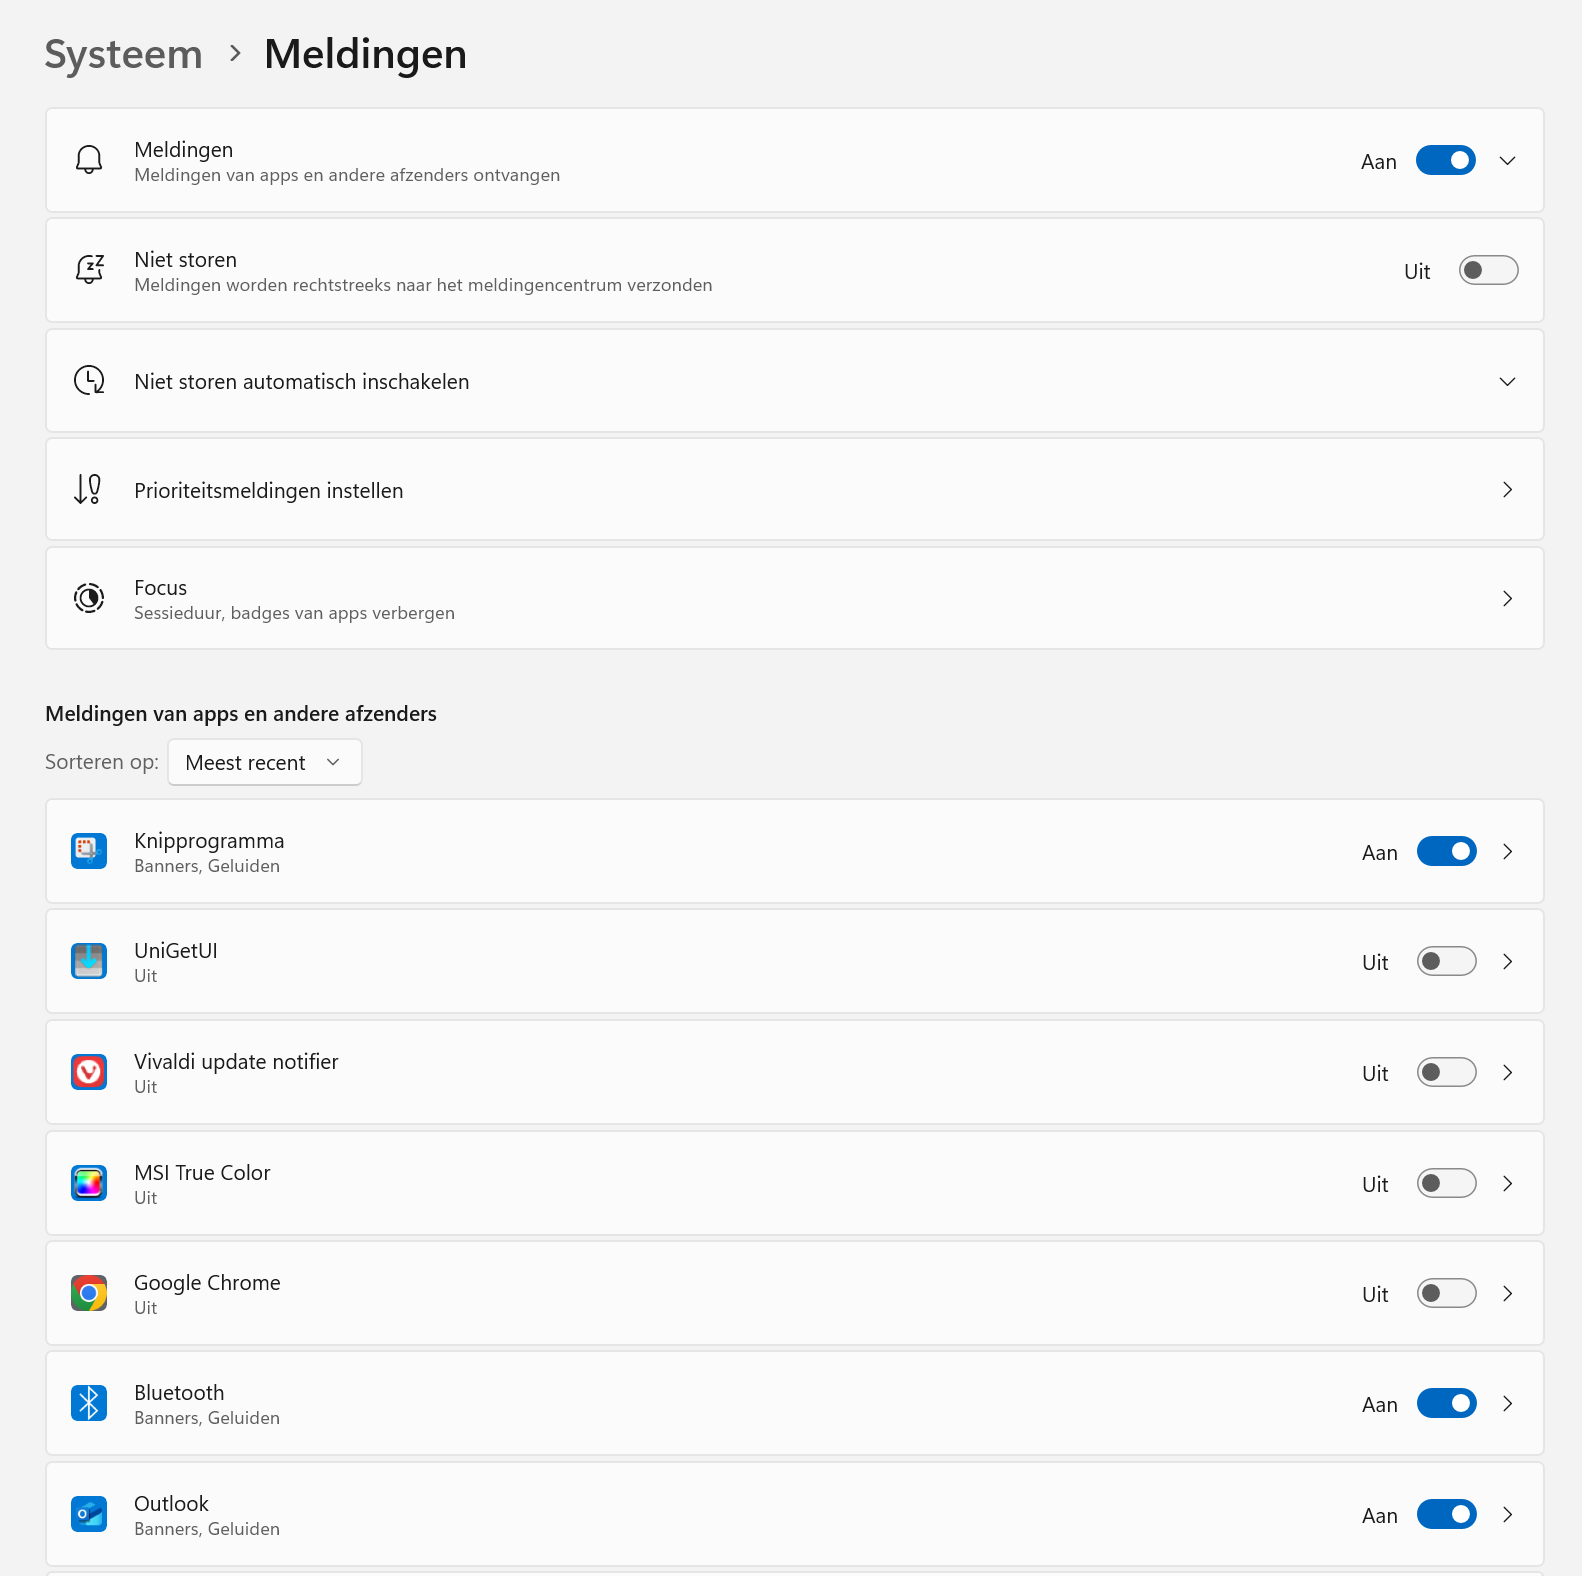Expand Niet storen automatisch inschakelen
Image resolution: width=1582 pixels, height=1576 pixels.
click(1508, 380)
